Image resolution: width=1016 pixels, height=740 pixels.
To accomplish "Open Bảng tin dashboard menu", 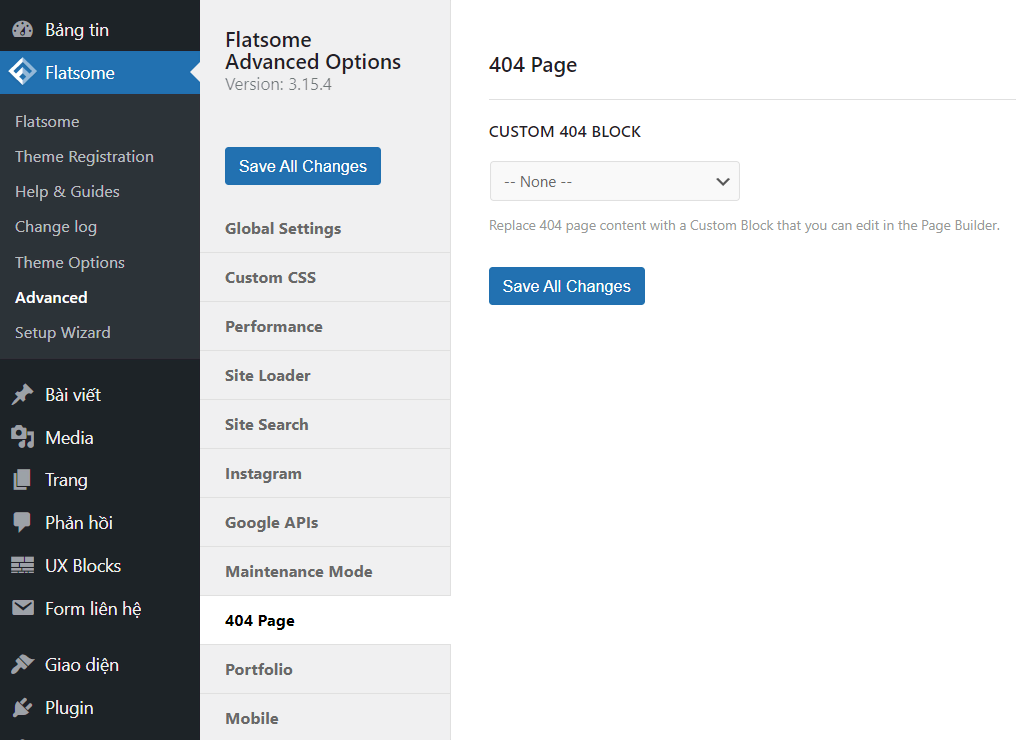I will click(100, 29).
